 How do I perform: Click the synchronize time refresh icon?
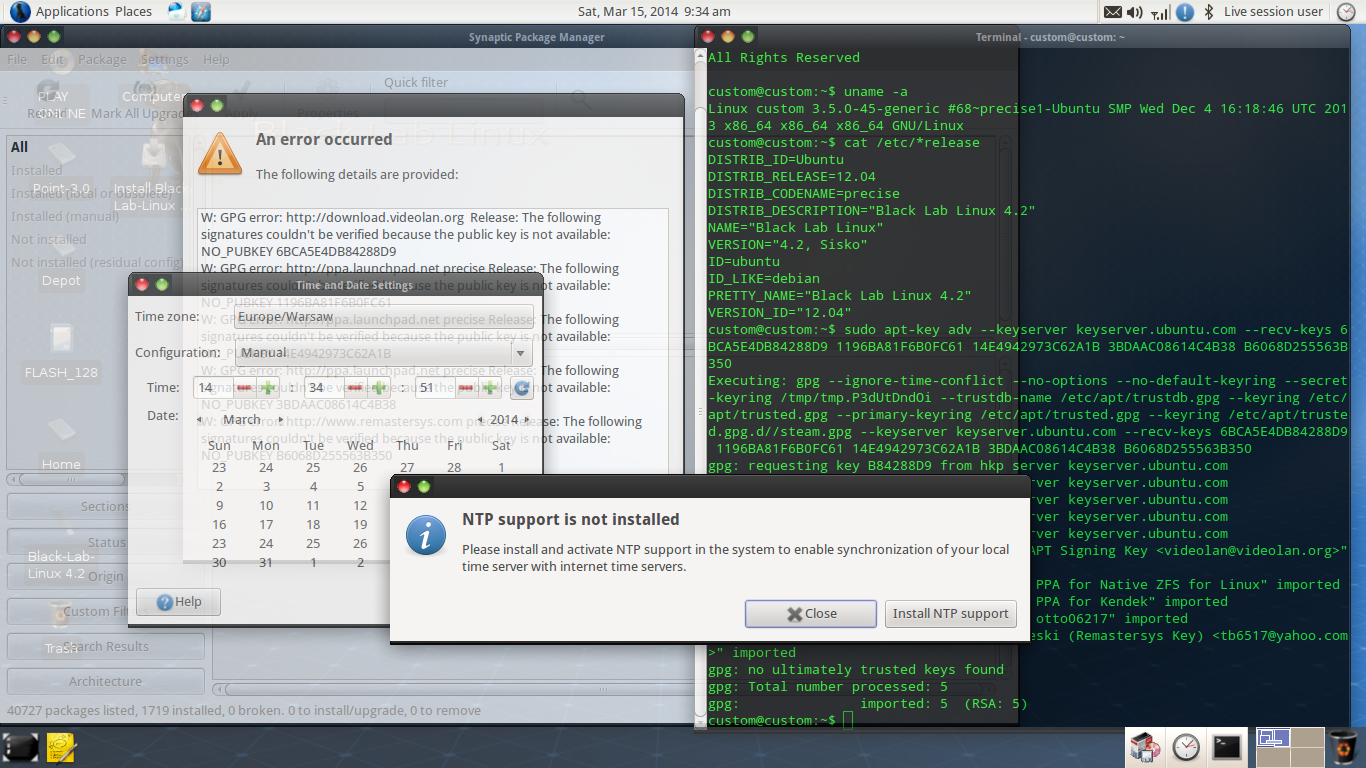pyautogui.click(x=521, y=388)
